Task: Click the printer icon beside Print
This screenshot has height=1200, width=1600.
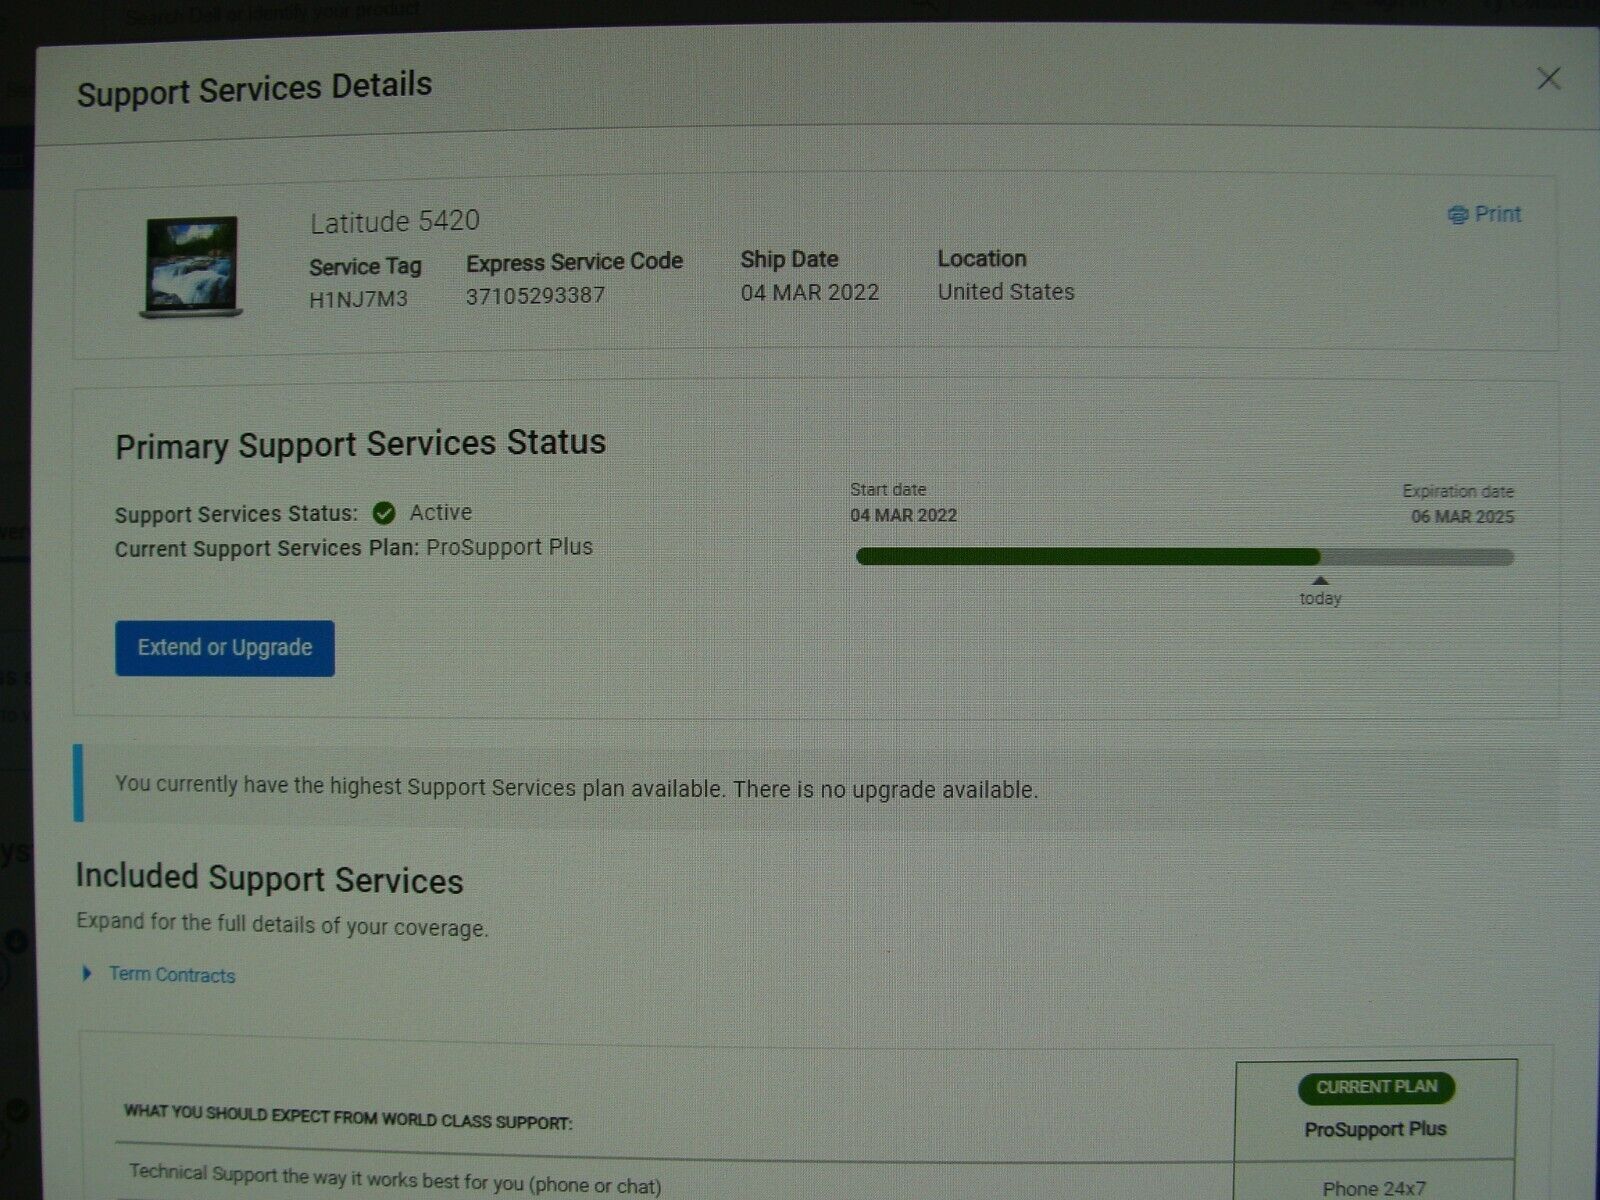Action: pyautogui.click(x=1458, y=215)
